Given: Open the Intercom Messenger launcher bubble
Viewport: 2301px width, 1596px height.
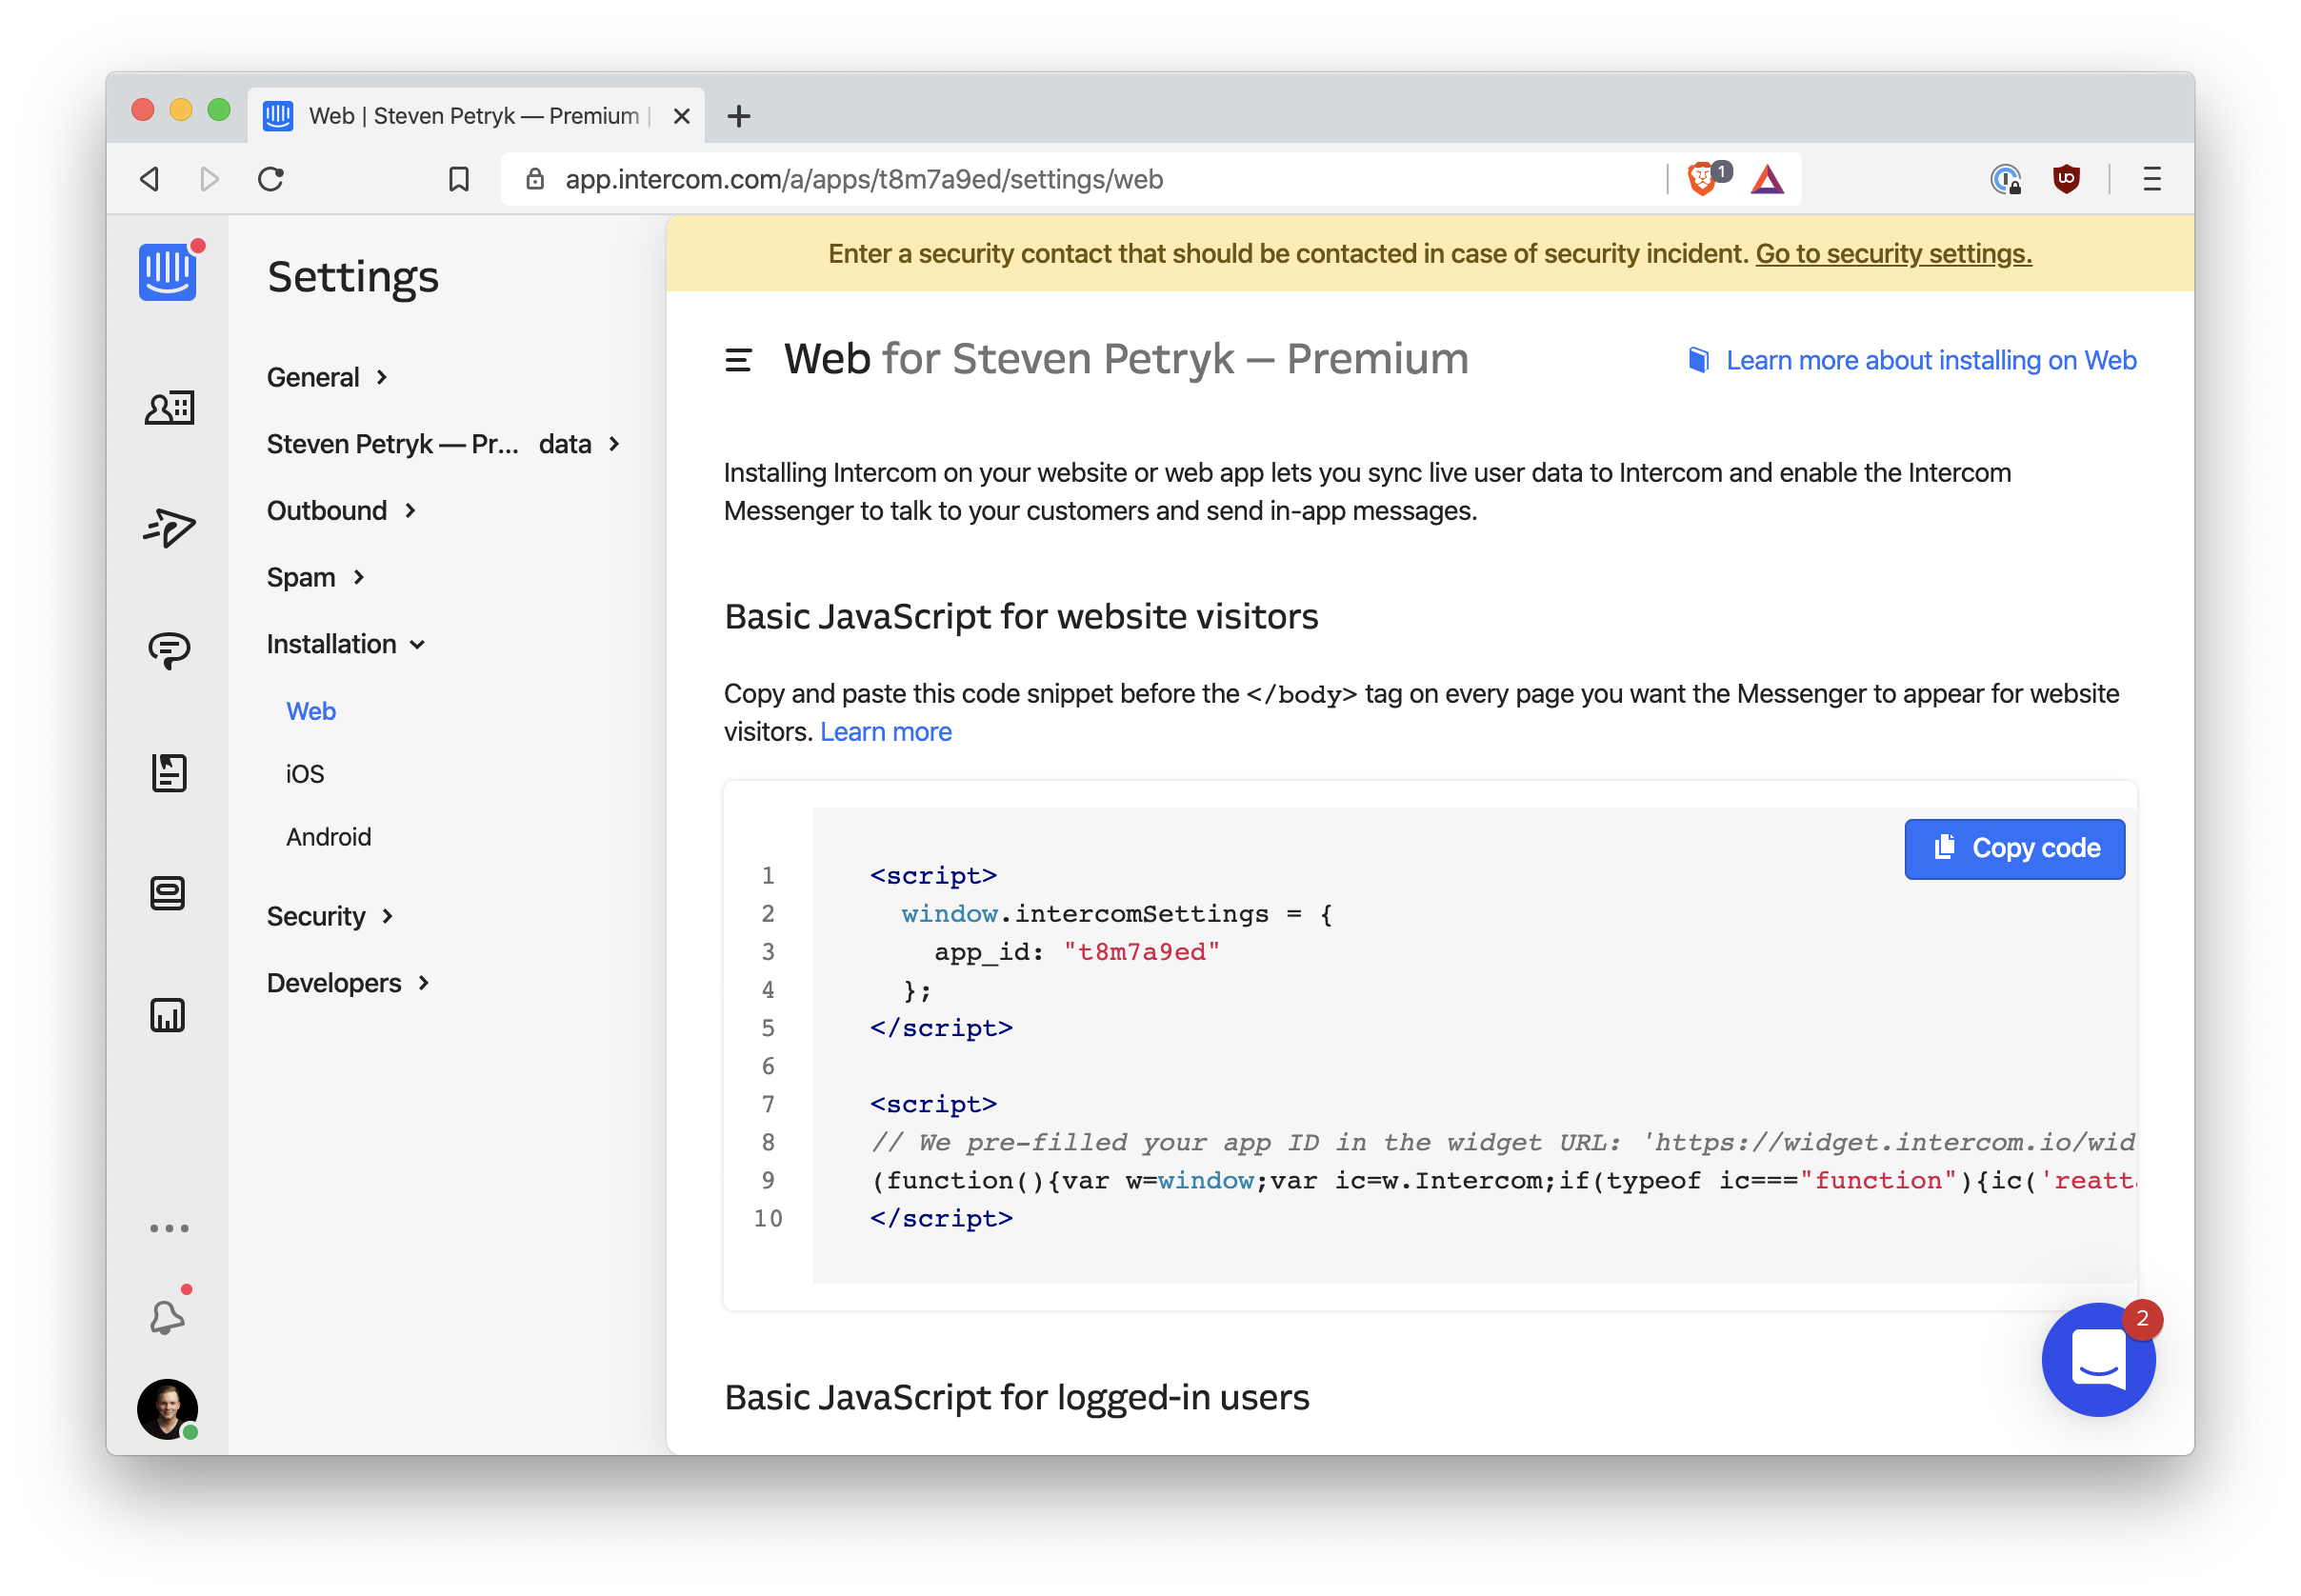Looking at the screenshot, I should (x=2097, y=1359).
